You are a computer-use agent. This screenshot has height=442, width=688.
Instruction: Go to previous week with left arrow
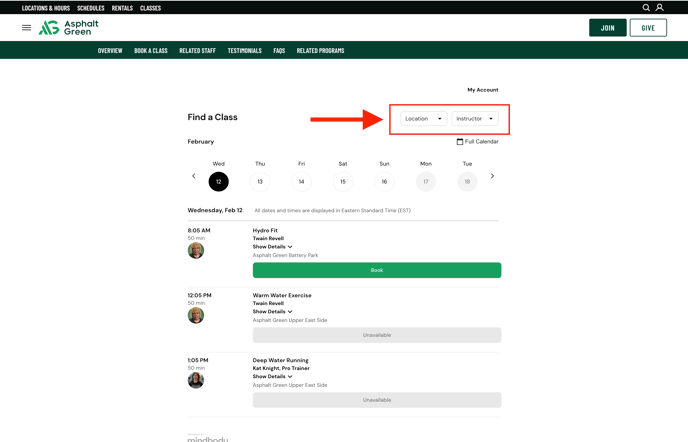pyautogui.click(x=194, y=176)
